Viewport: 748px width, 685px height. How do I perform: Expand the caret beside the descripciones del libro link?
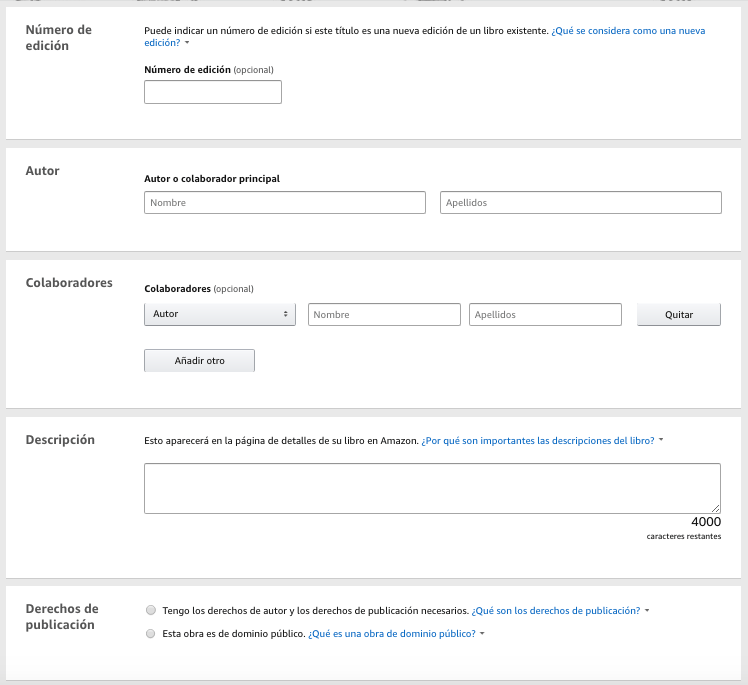662,440
